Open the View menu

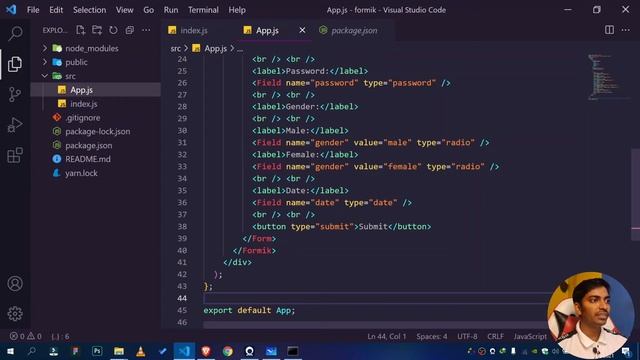pos(124,10)
